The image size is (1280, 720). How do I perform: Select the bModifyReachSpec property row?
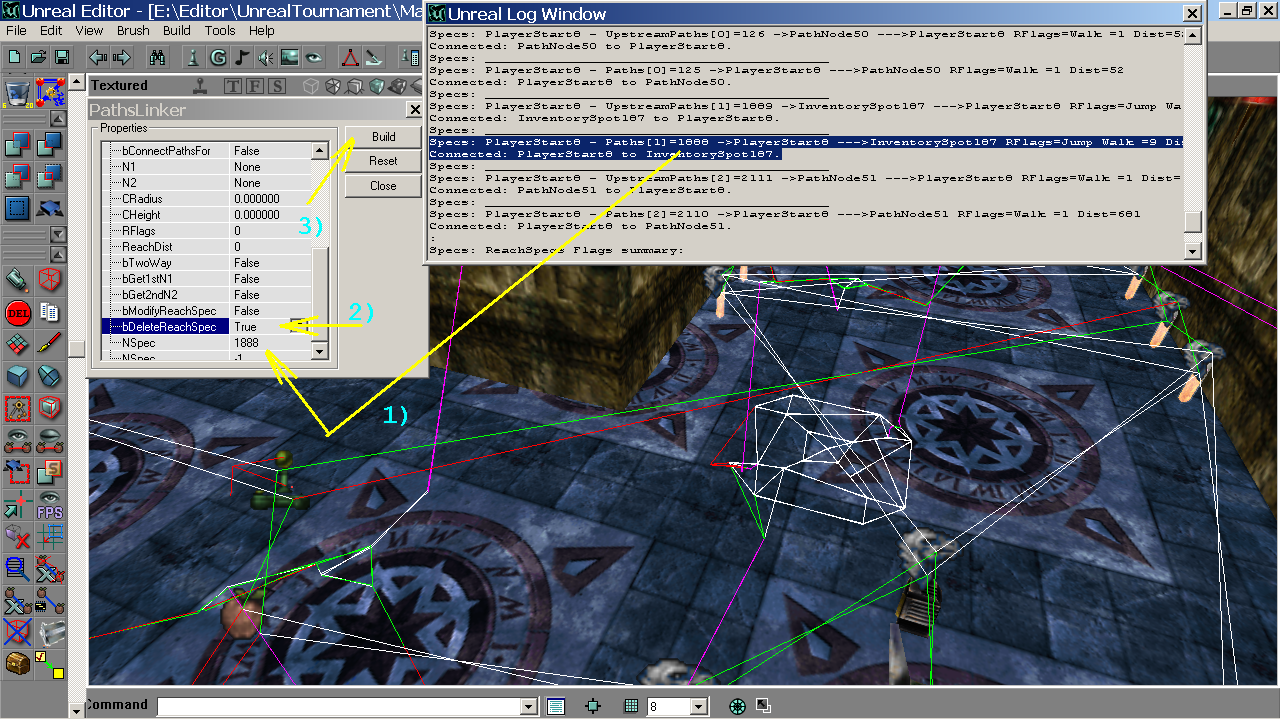[206, 311]
